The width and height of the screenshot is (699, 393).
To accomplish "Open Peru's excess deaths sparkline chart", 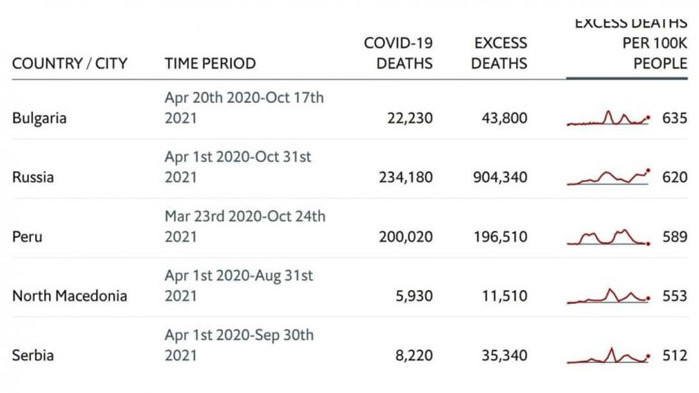I will [x=609, y=237].
